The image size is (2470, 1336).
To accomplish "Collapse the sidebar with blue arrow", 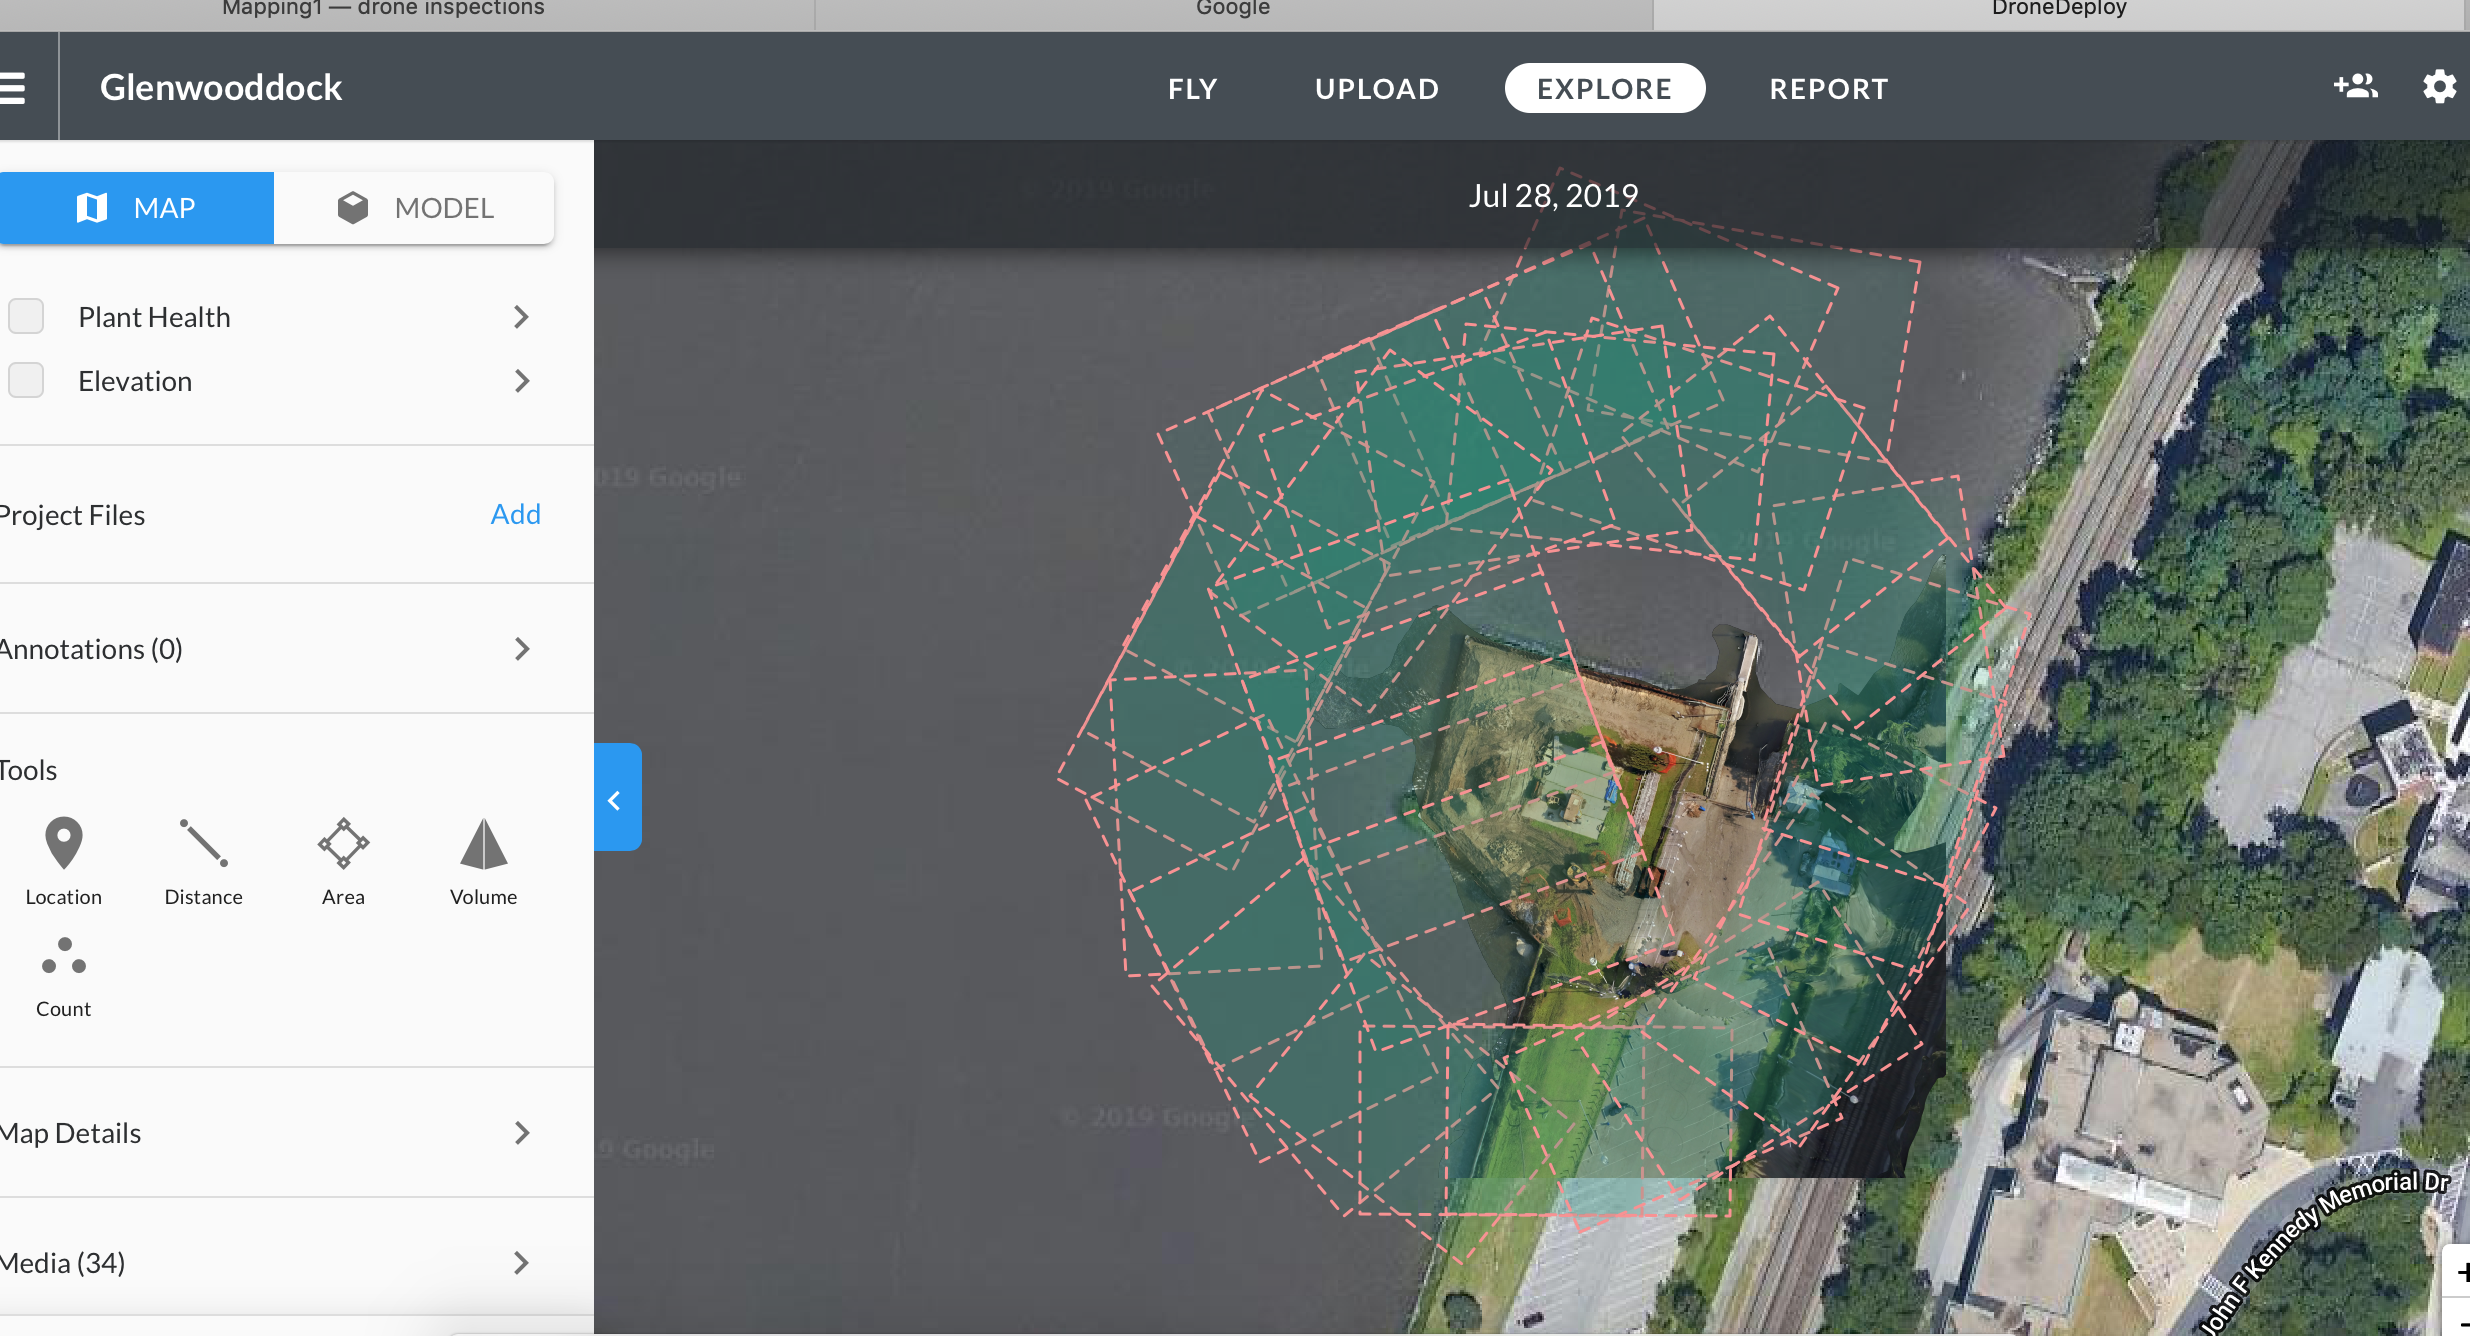I will point(616,799).
